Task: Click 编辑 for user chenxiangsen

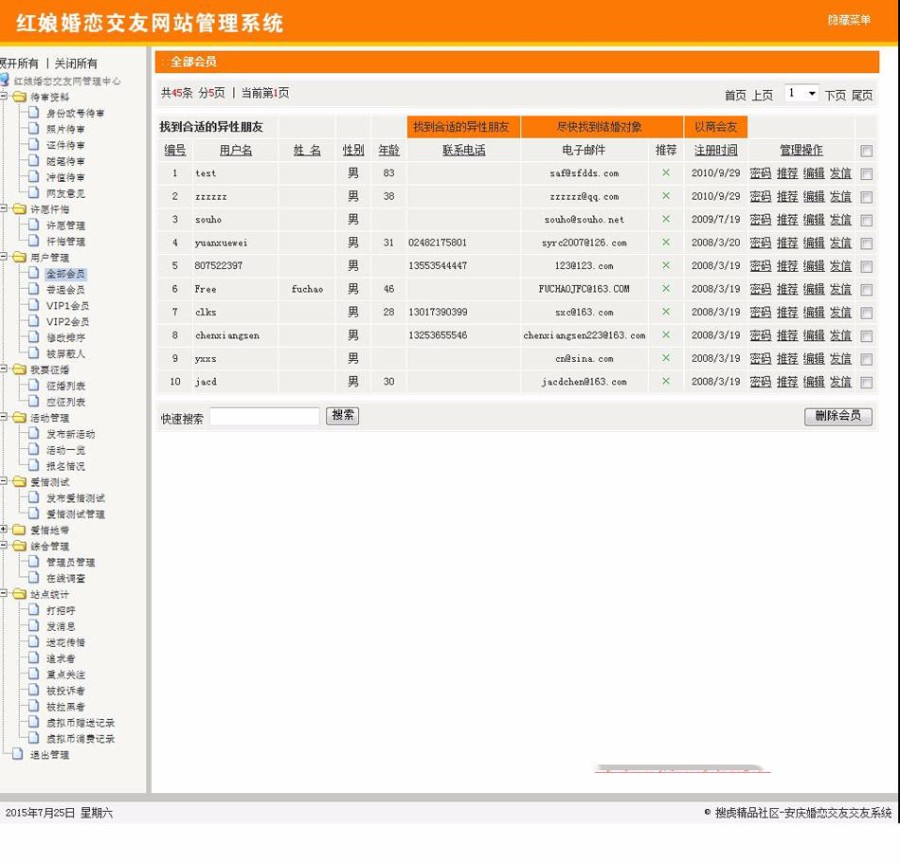Action: click(x=813, y=335)
